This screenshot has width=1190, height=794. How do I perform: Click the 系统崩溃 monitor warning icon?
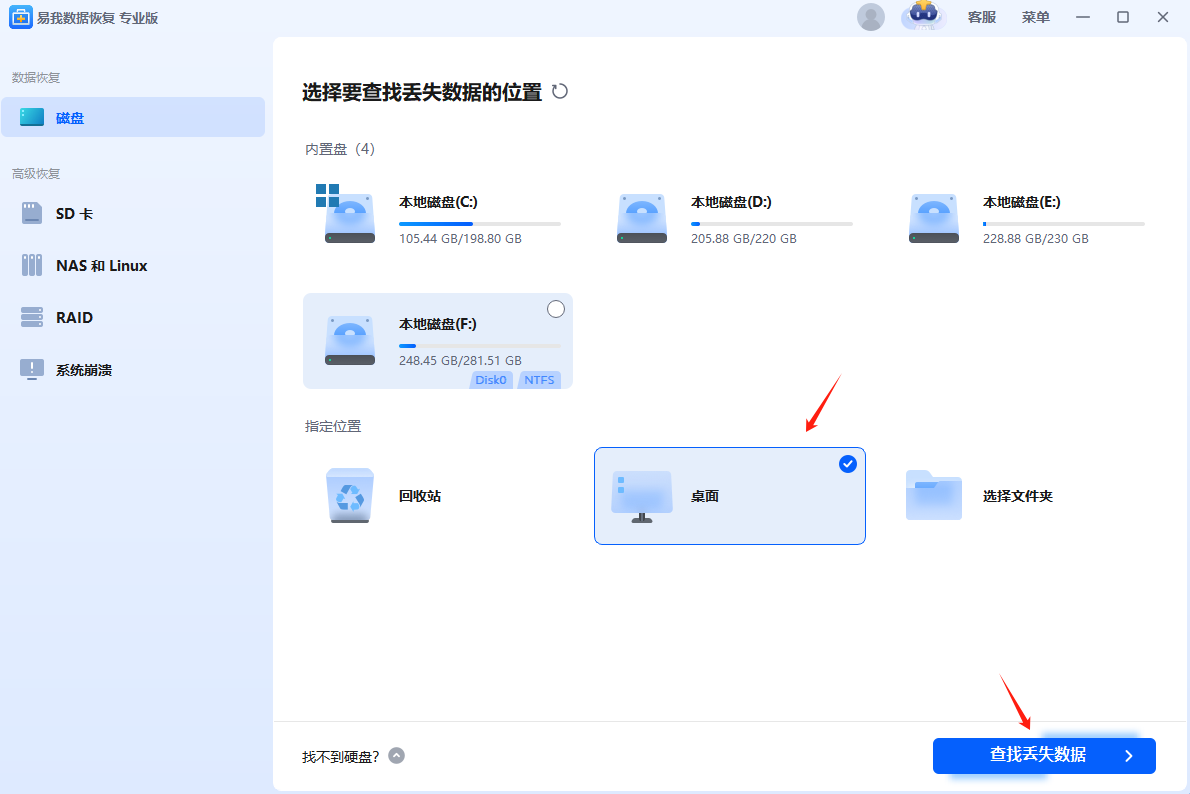tap(32, 370)
